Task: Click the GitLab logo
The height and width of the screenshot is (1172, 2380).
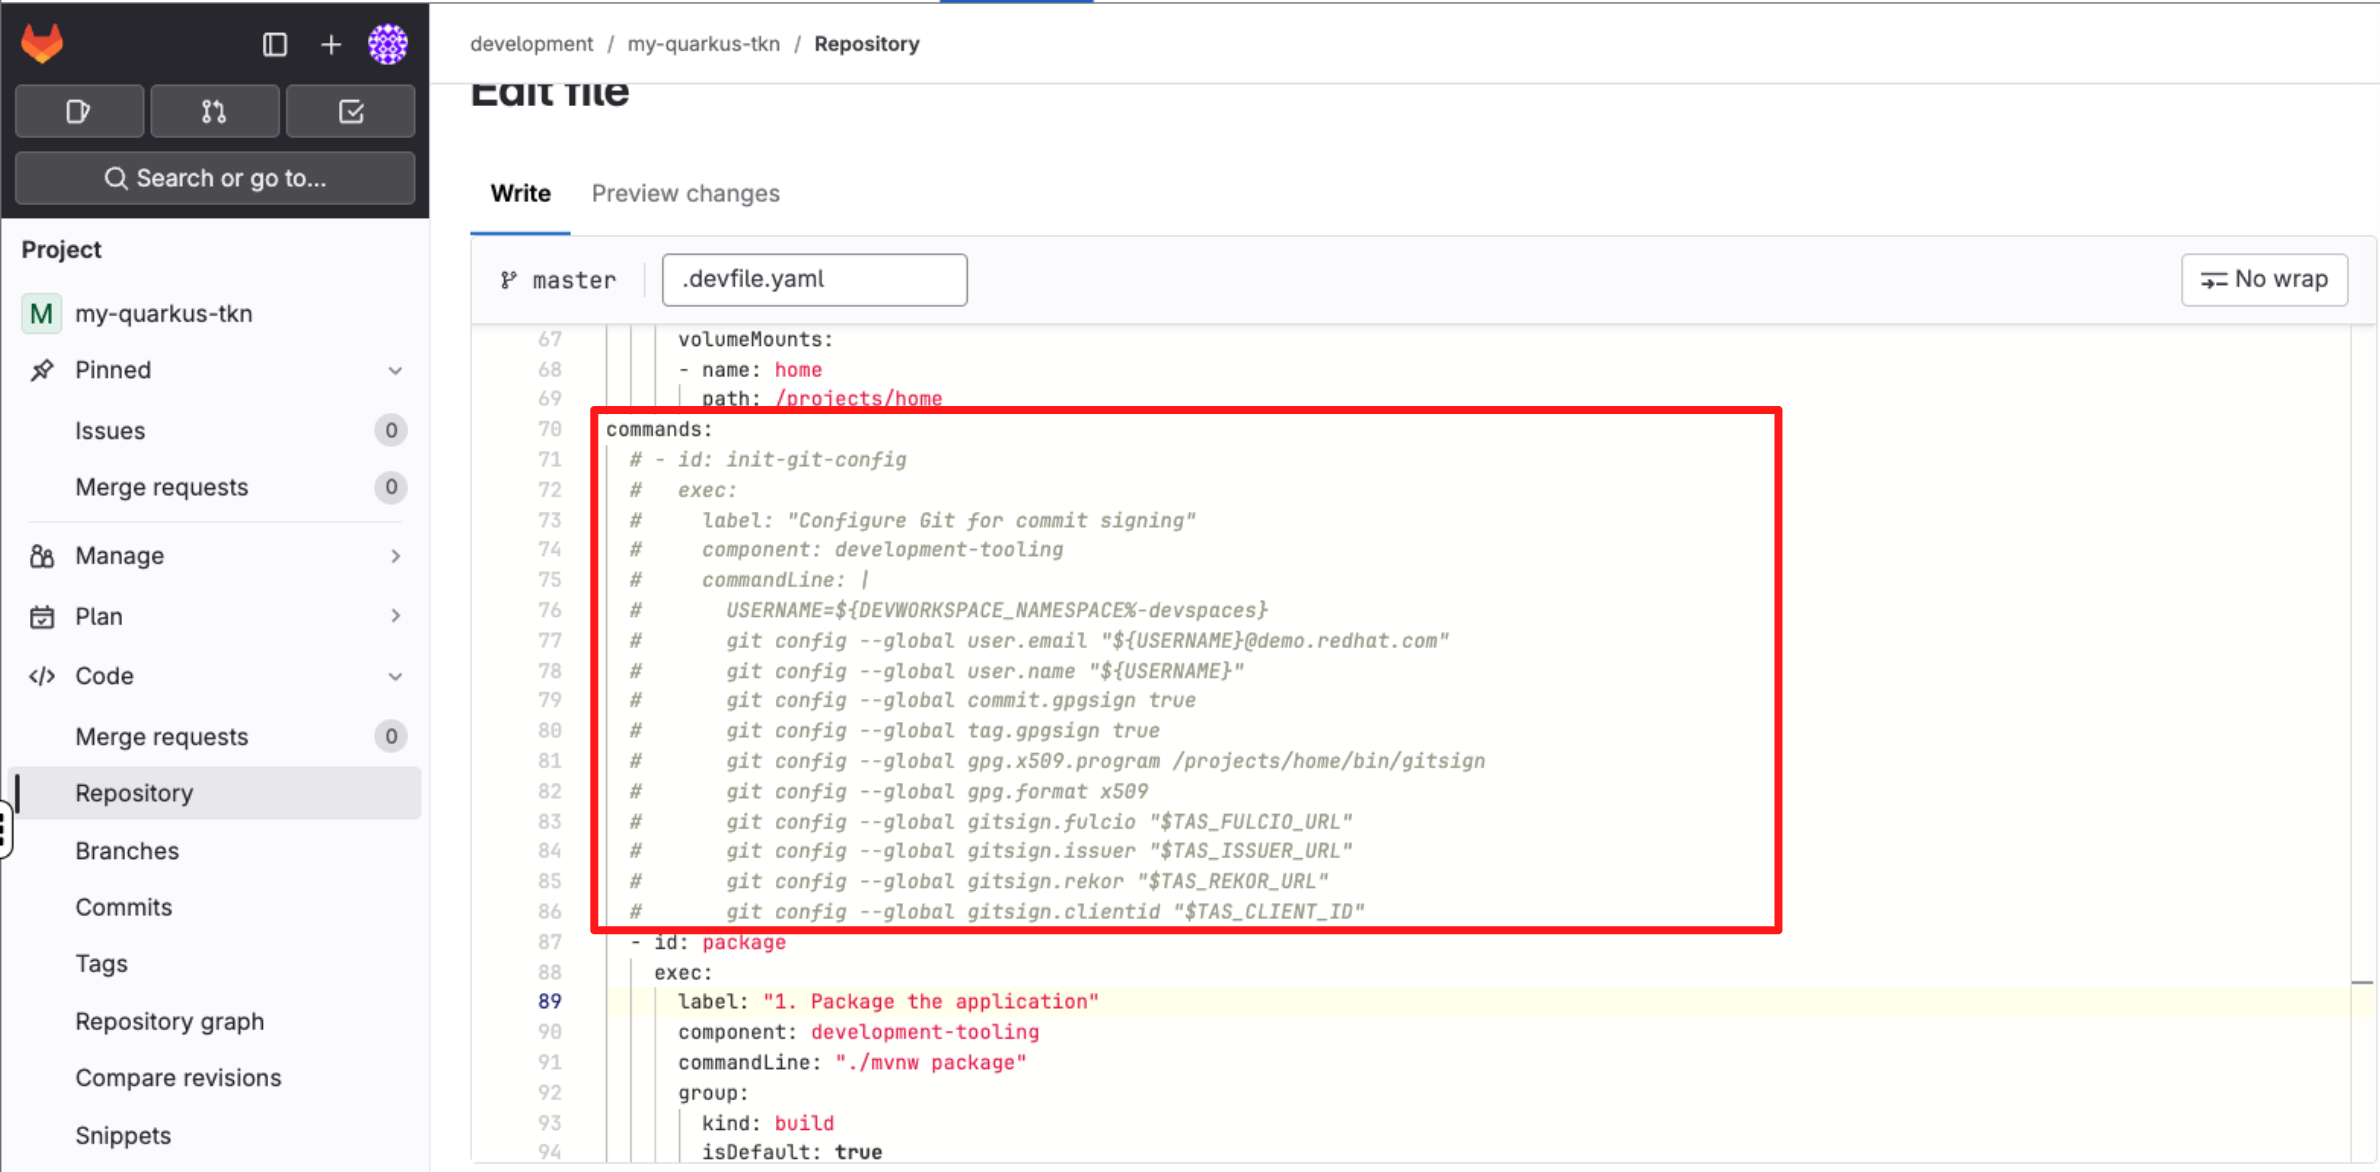Action: click(42, 43)
